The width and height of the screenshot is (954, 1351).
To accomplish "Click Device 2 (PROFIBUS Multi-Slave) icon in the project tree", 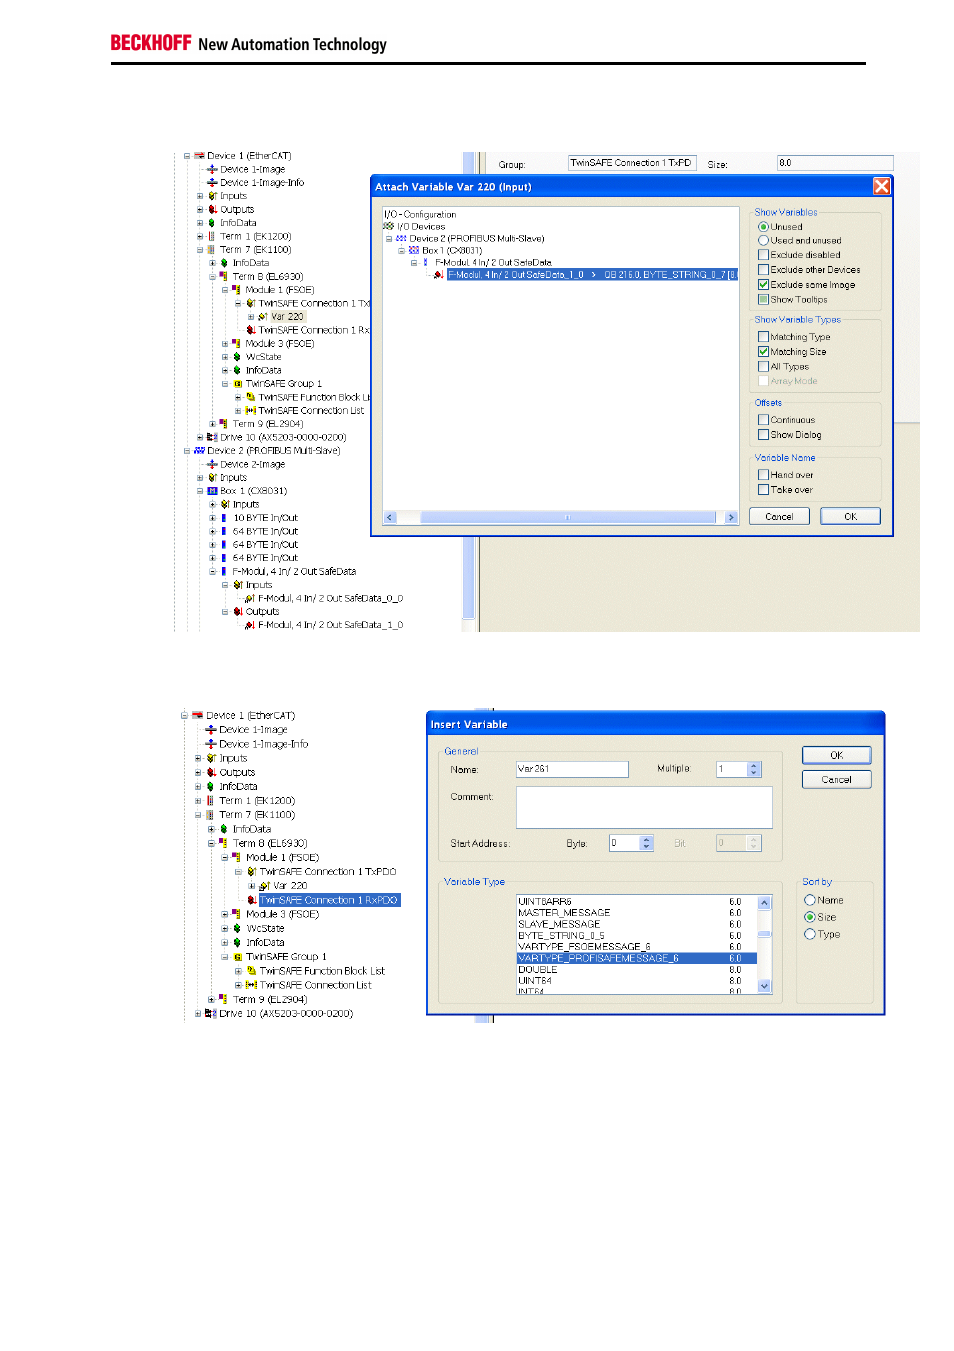I will click(x=199, y=450).
